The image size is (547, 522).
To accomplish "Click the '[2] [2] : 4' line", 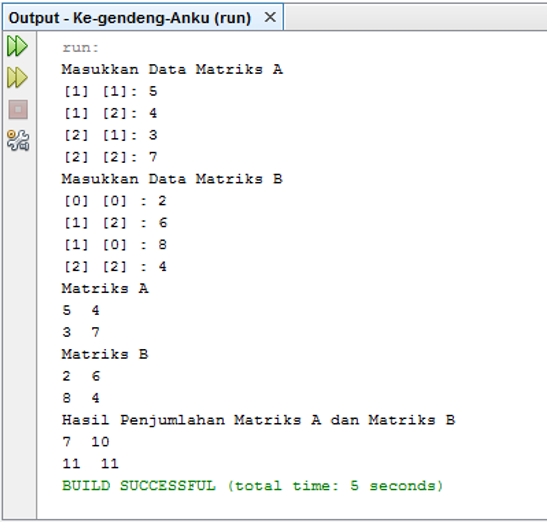I will click(x=115, y=267).
